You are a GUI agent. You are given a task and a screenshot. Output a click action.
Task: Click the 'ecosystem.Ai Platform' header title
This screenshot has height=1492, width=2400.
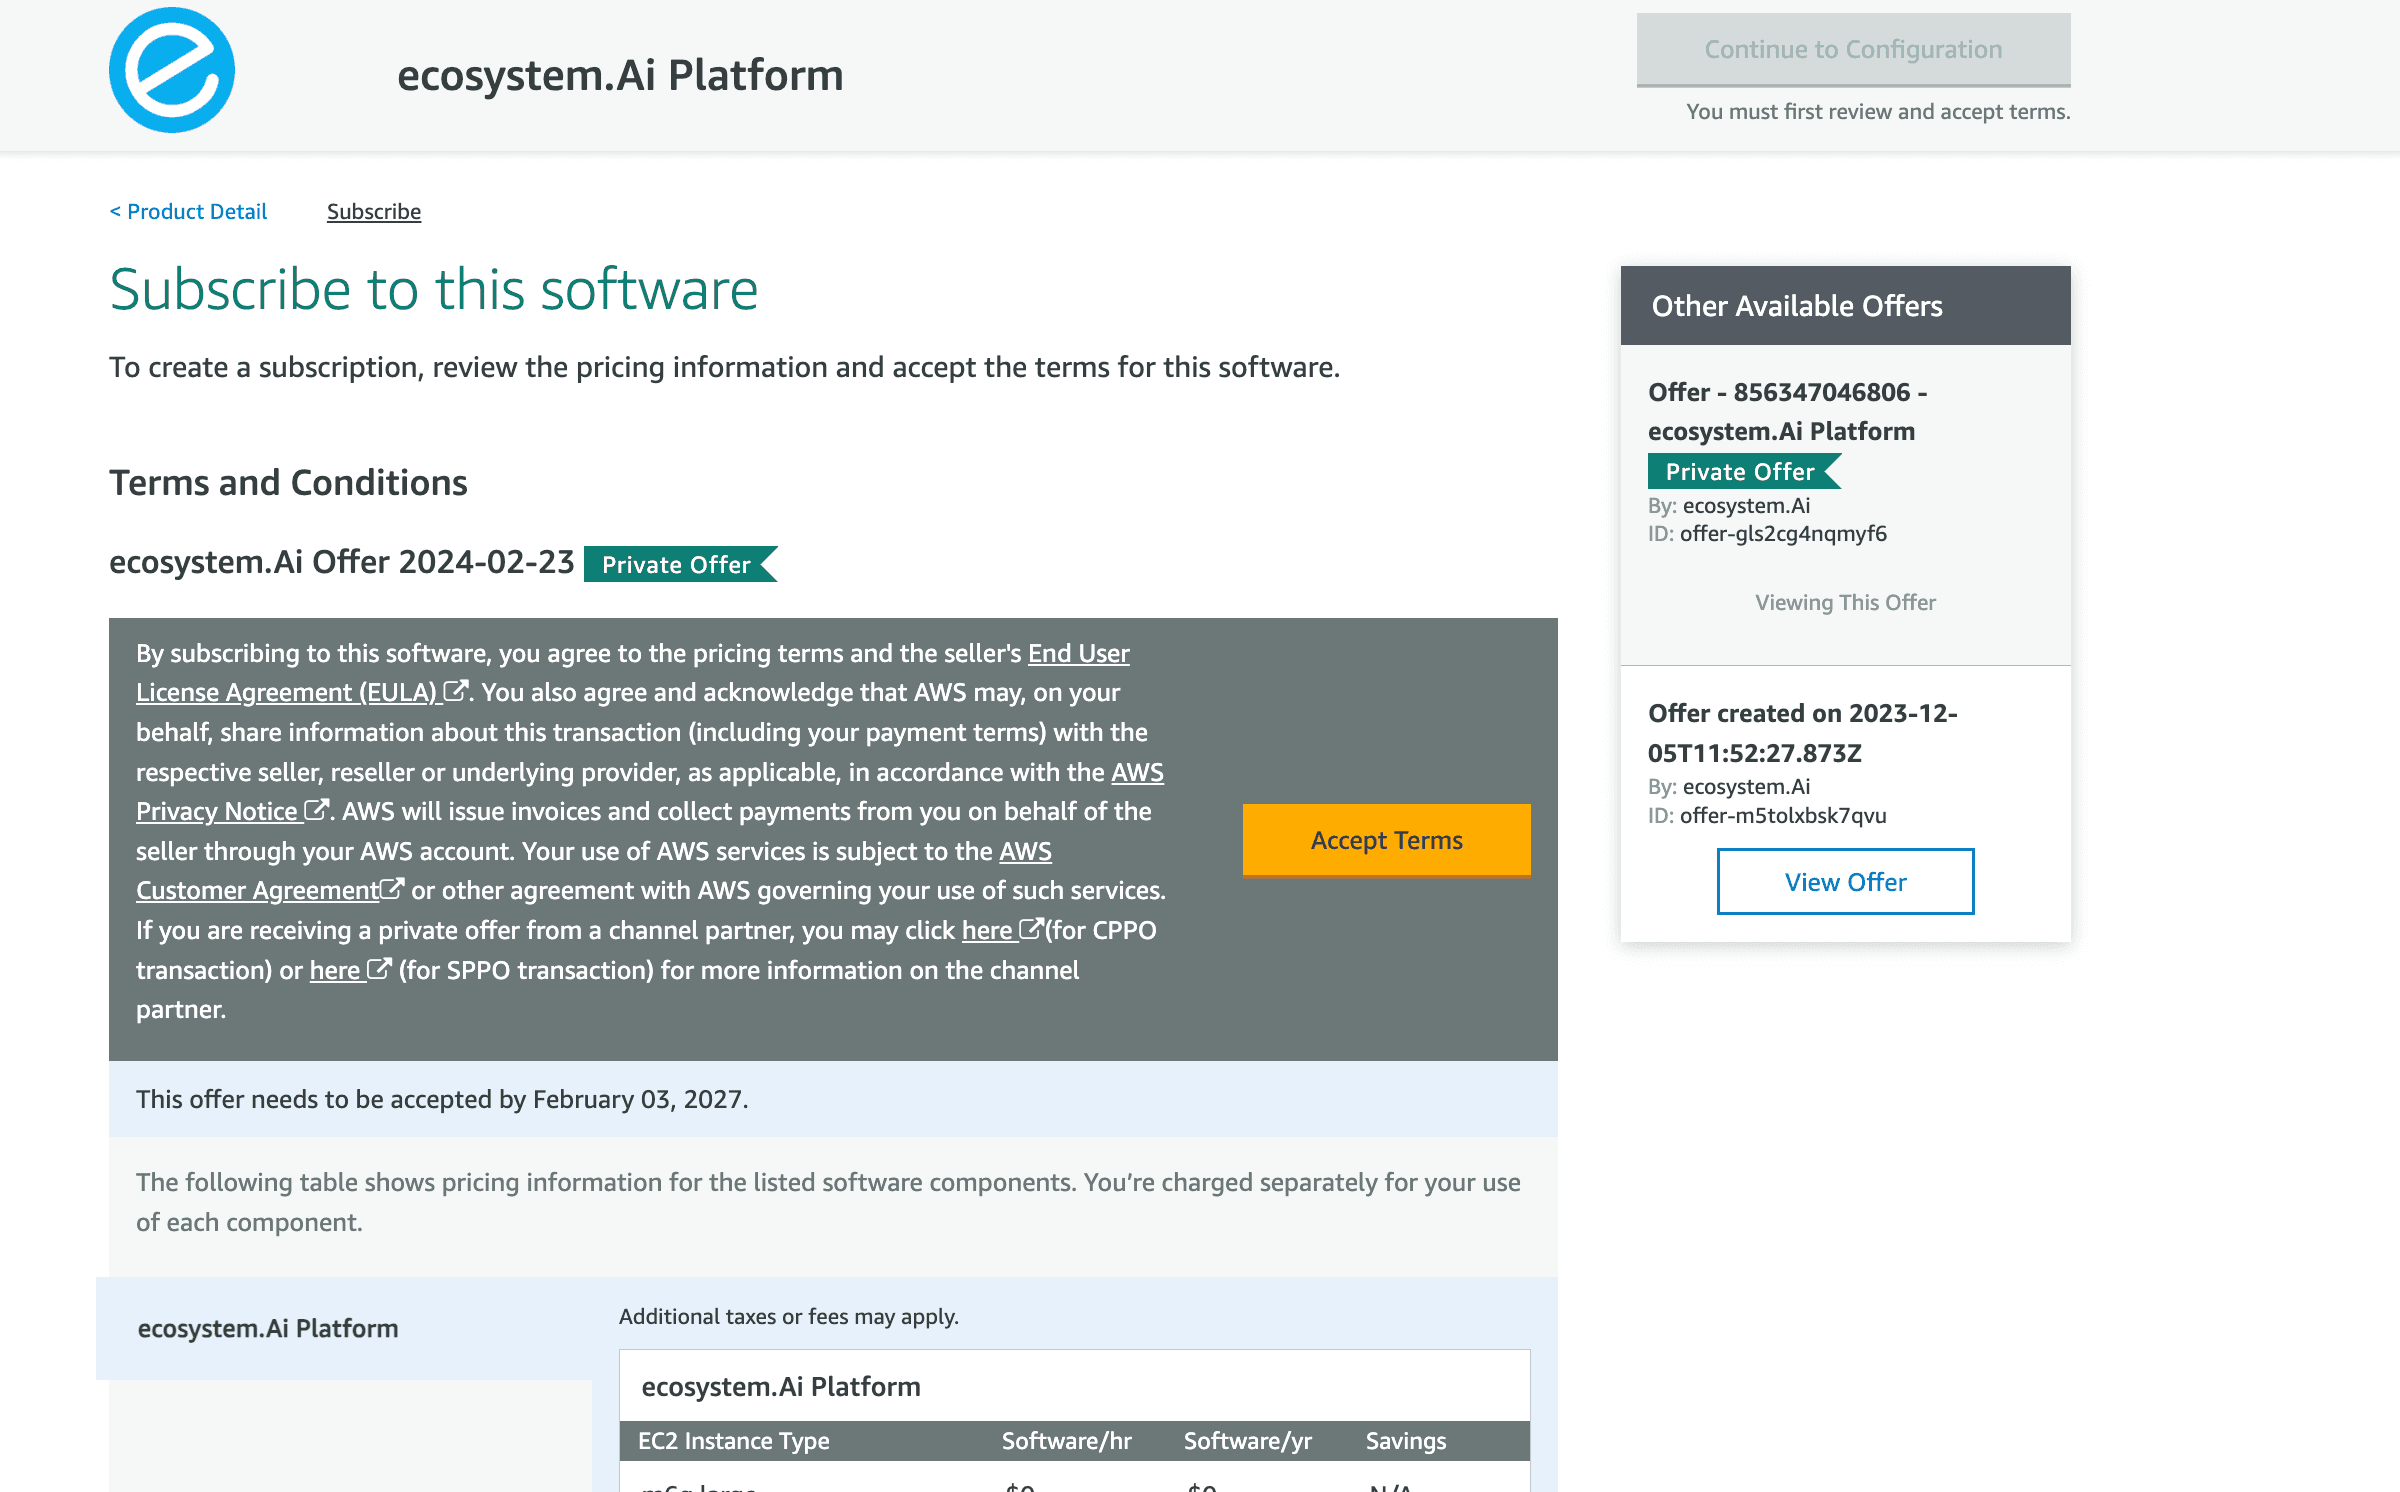tap(620, 75)
